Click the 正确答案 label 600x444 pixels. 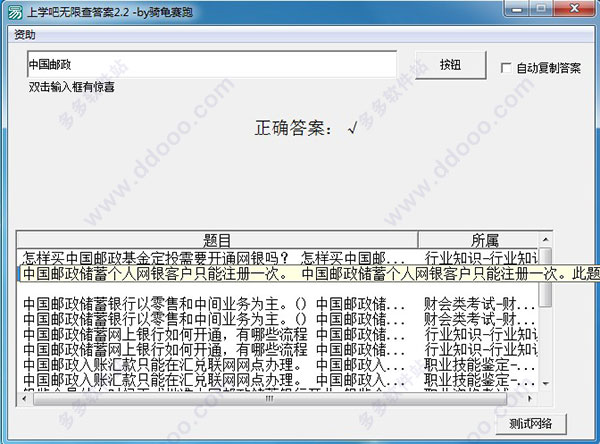293,128
